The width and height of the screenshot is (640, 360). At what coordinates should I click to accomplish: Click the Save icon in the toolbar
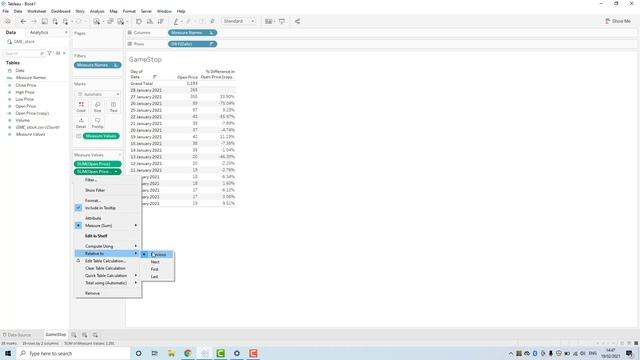(x=44, y=21)
